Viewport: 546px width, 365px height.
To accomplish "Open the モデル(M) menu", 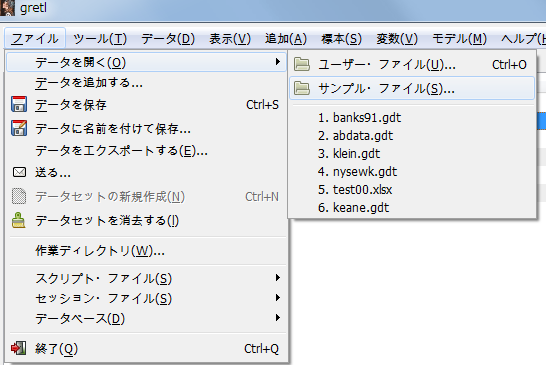I will tap(459, 39).
